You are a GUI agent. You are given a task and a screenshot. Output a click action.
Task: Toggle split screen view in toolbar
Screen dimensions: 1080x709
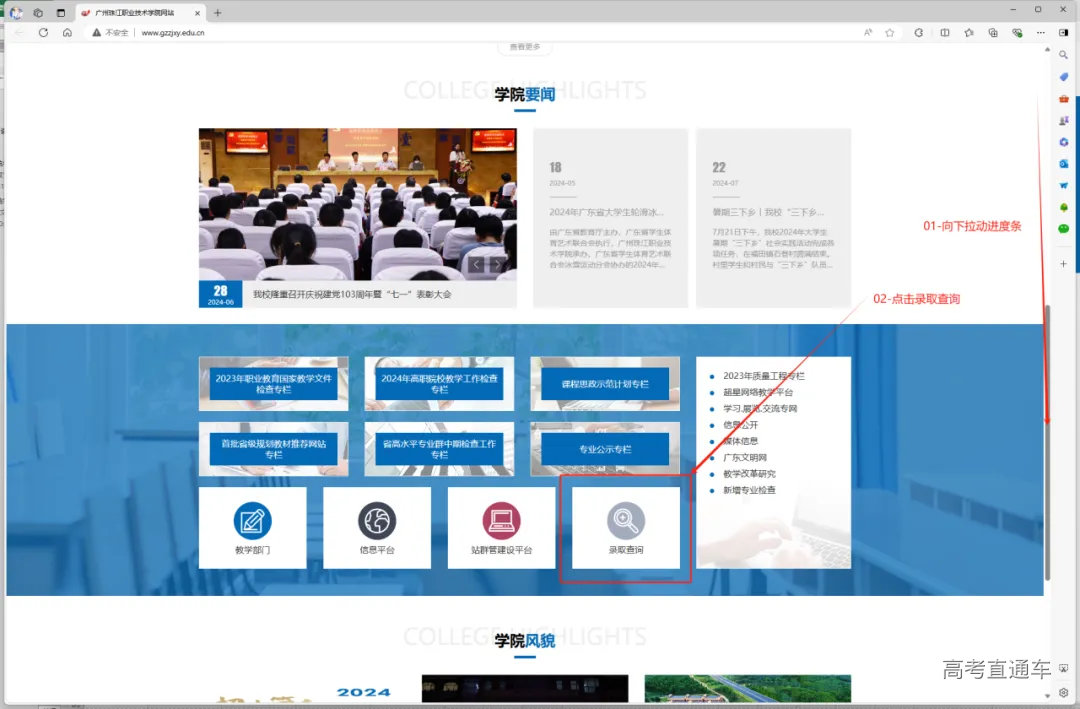point(945,32)
